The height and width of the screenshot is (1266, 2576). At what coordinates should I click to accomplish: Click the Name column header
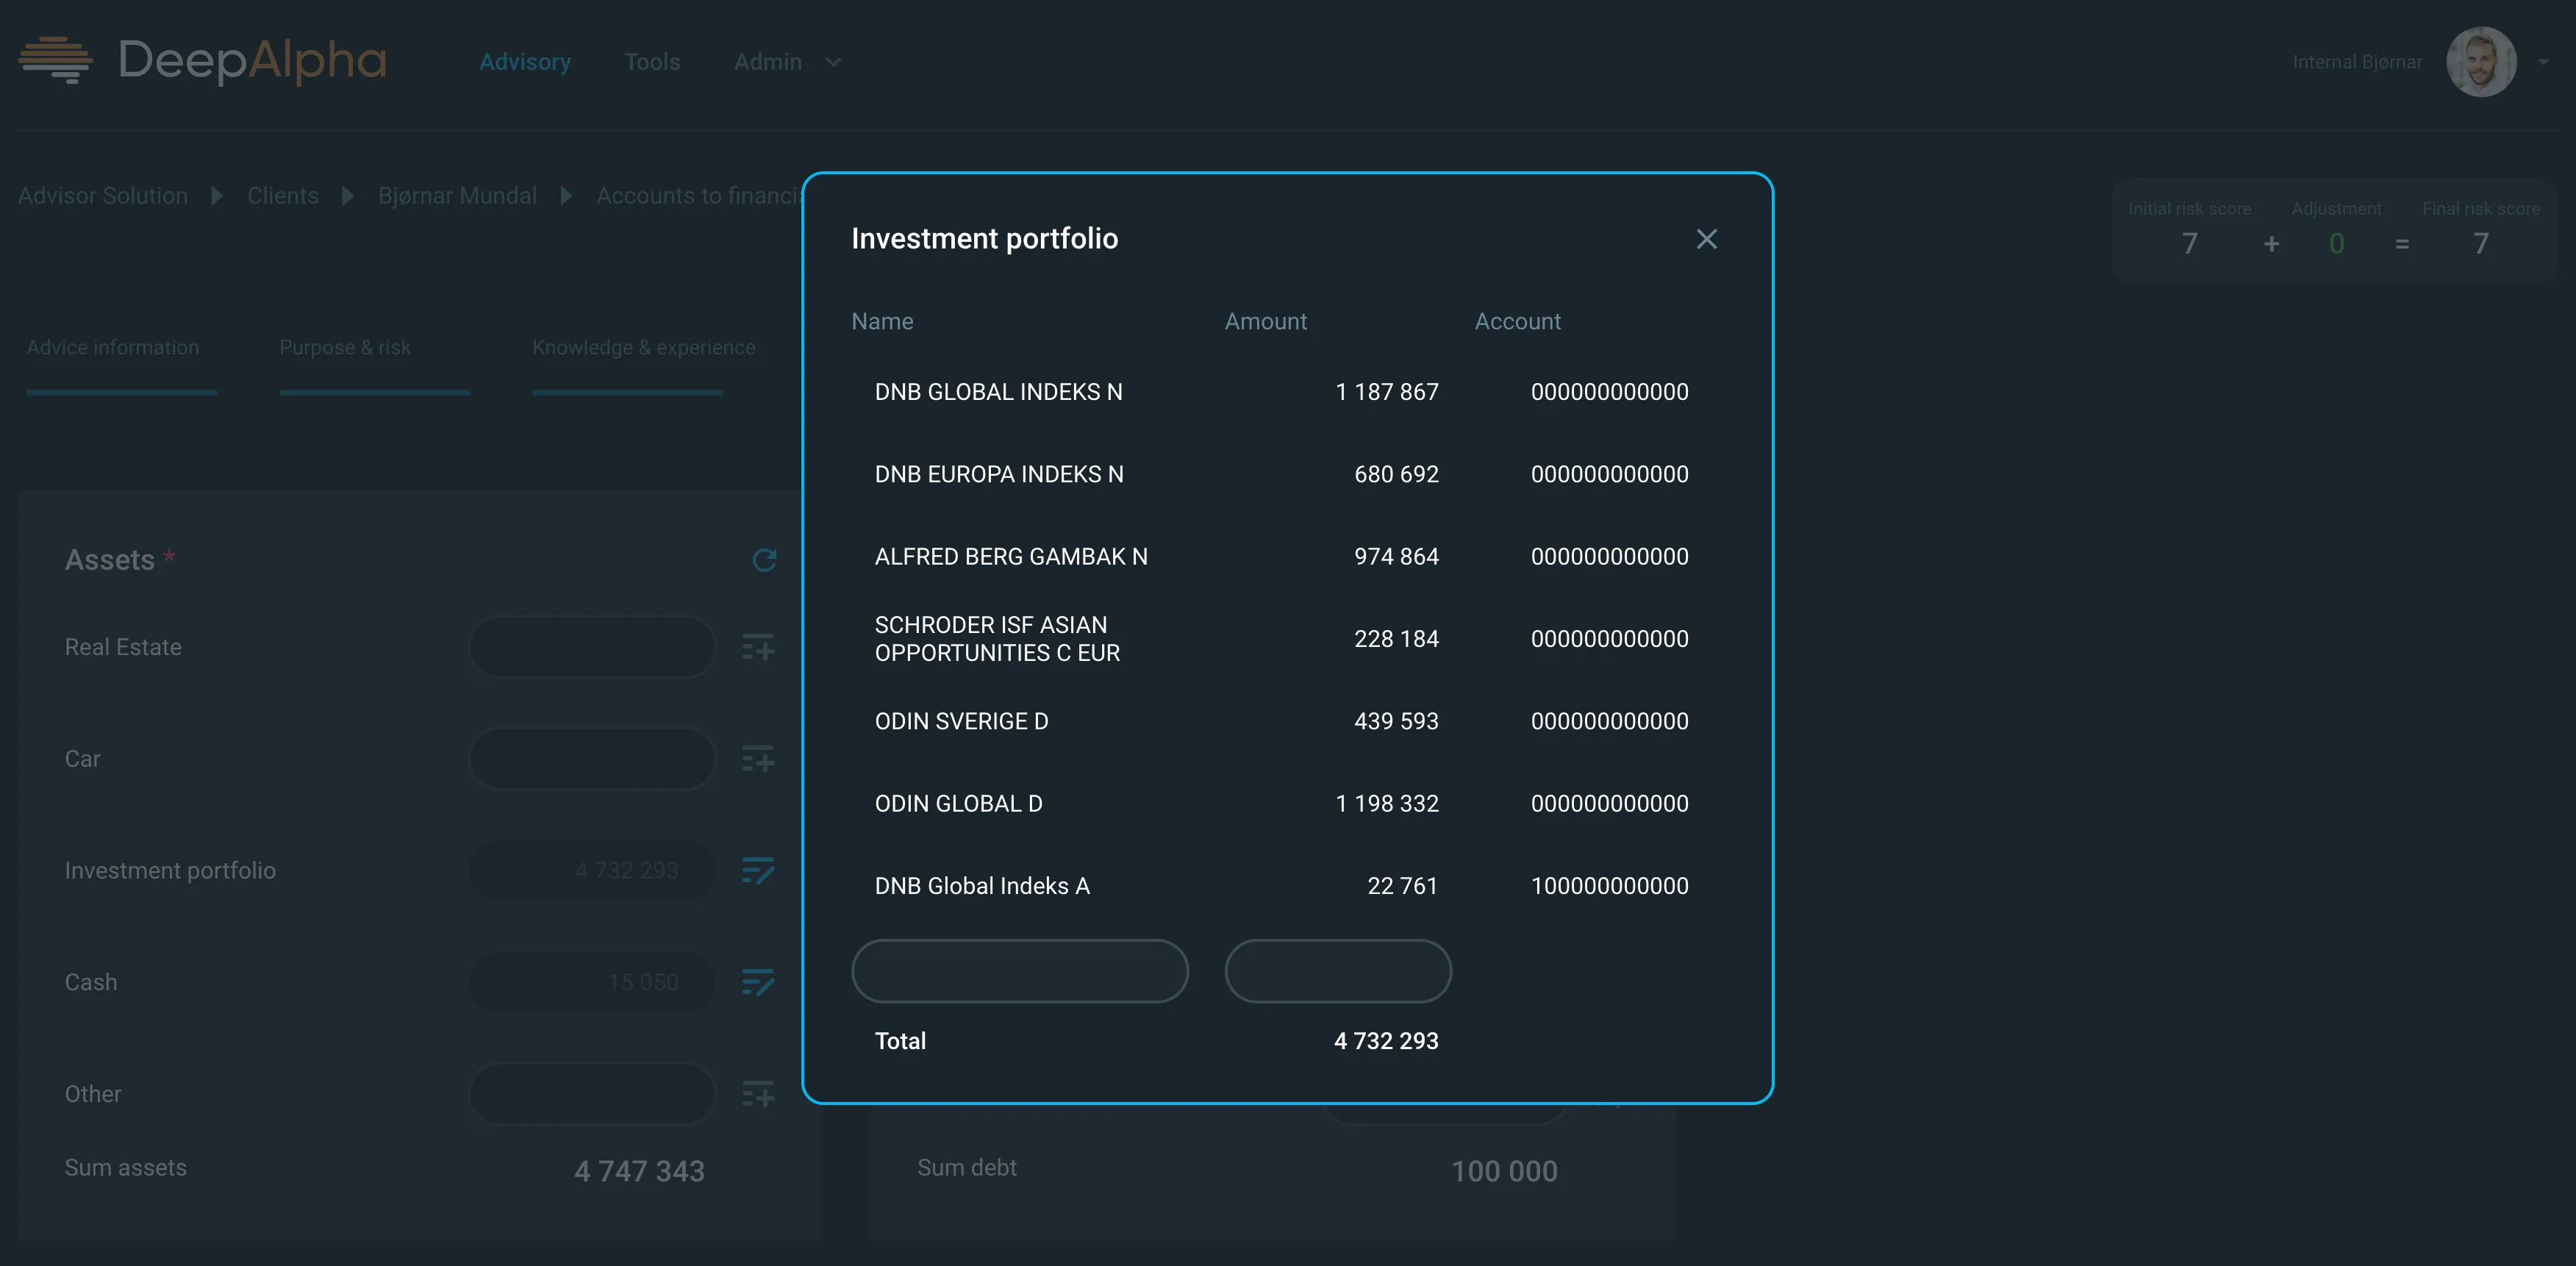coord(882,321)
